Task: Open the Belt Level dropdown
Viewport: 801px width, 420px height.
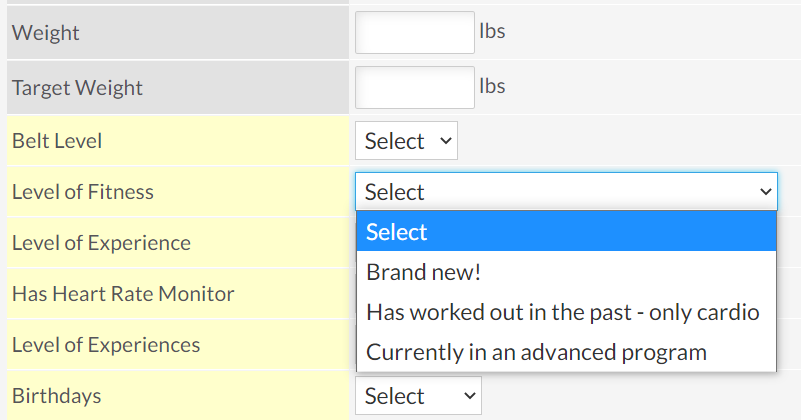Action: [x=406, y=141]
